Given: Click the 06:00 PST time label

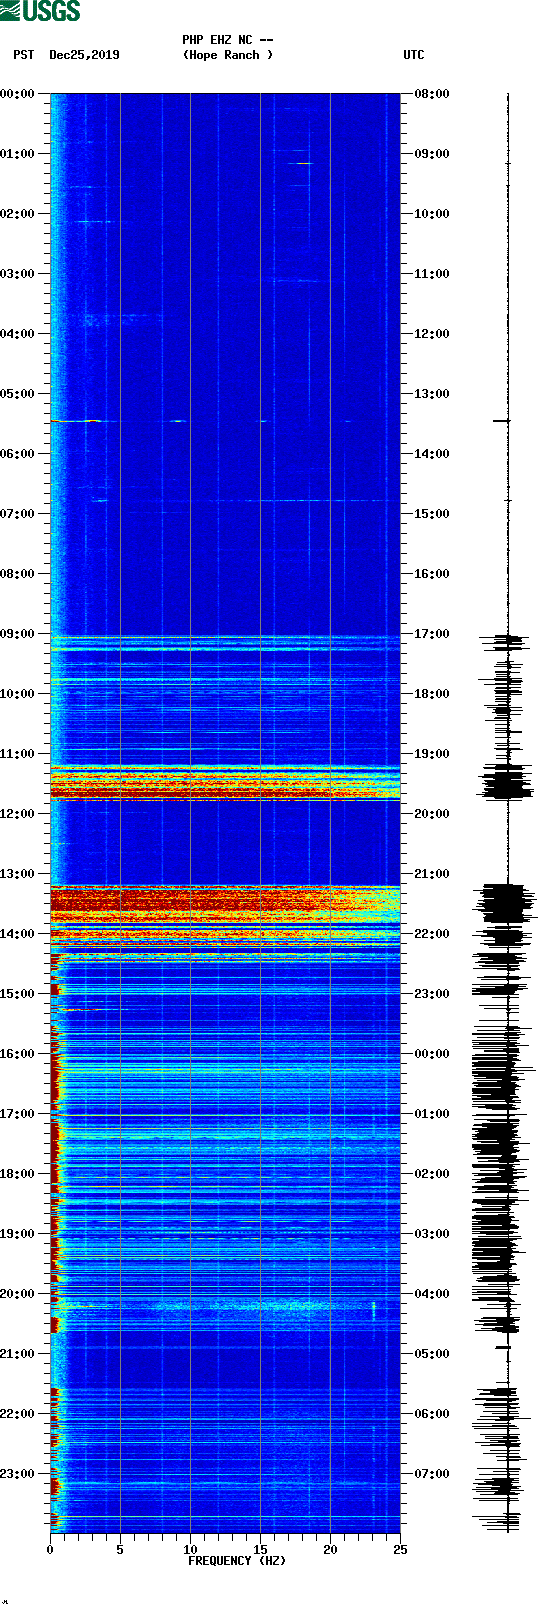Looking at the screenshot, I should [x=18, y=454].
